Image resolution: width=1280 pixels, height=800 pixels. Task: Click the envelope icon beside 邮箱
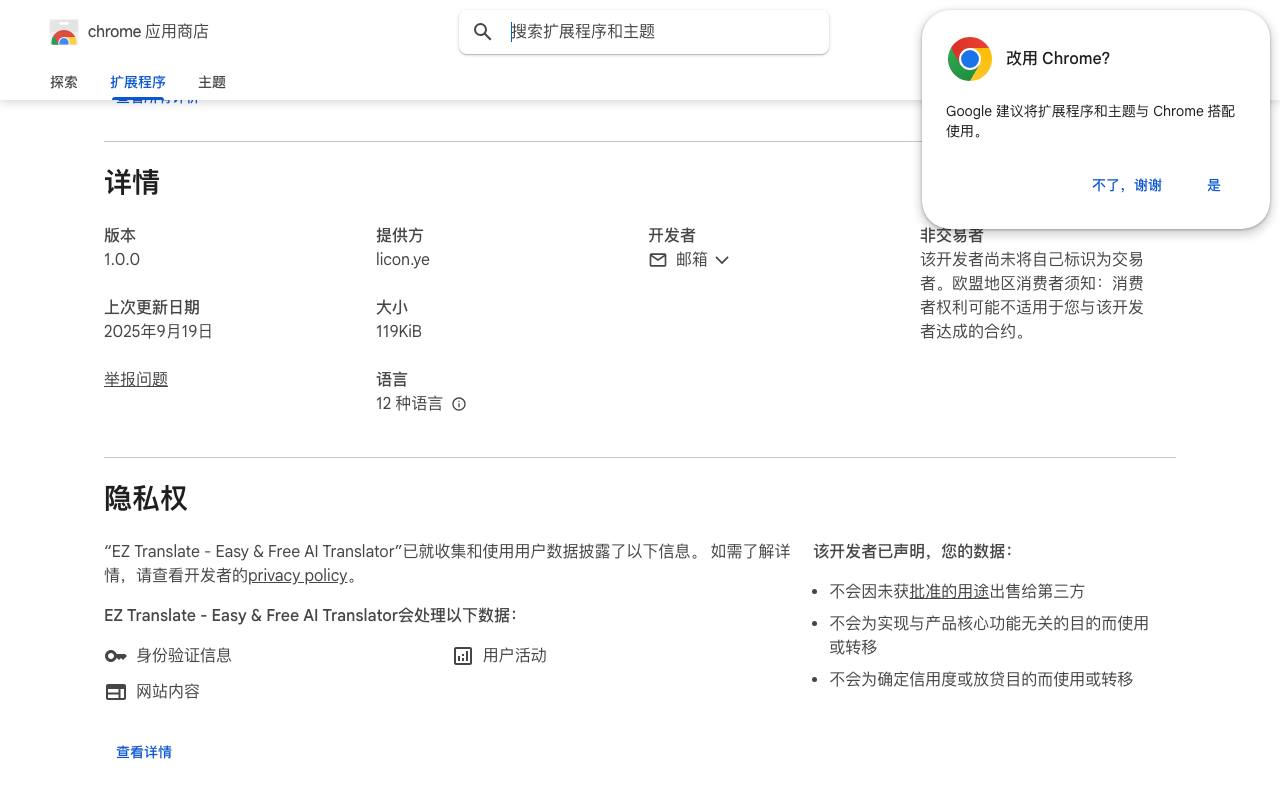(658, 260)
